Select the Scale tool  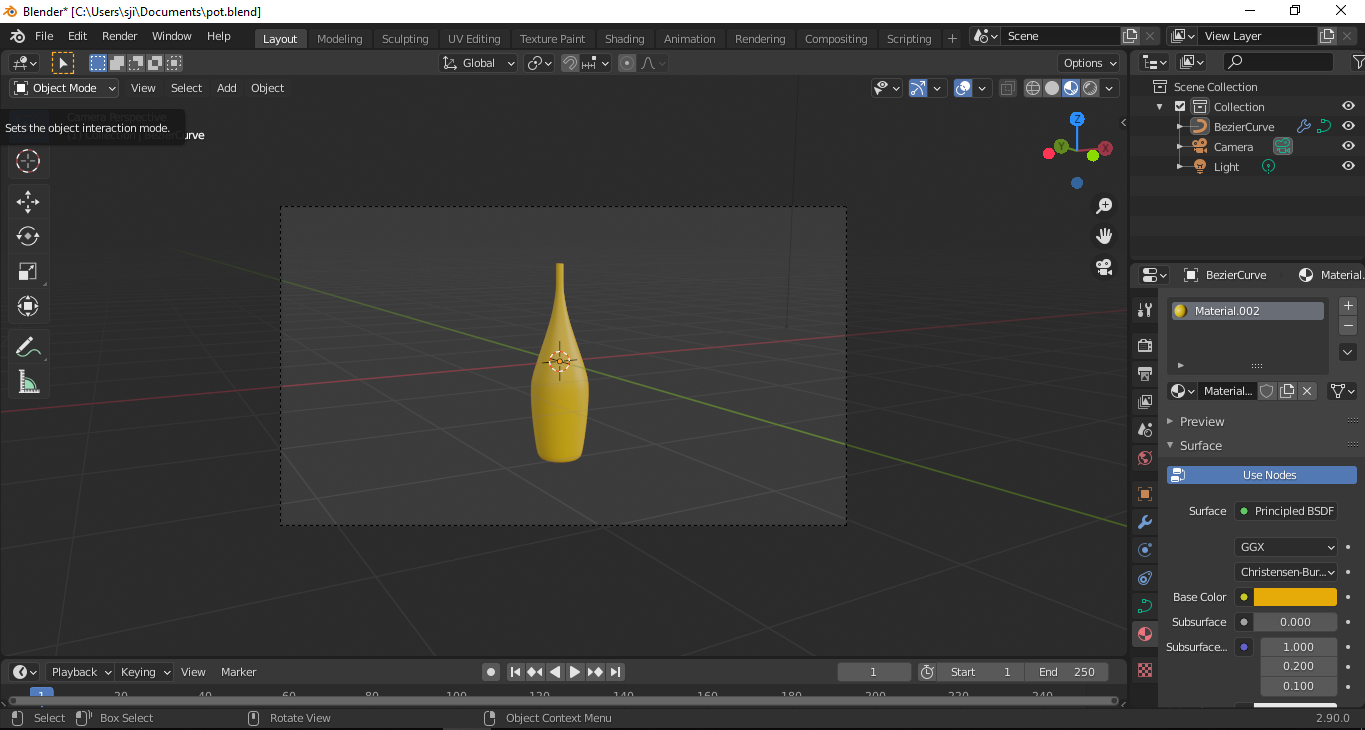[28, 271]
